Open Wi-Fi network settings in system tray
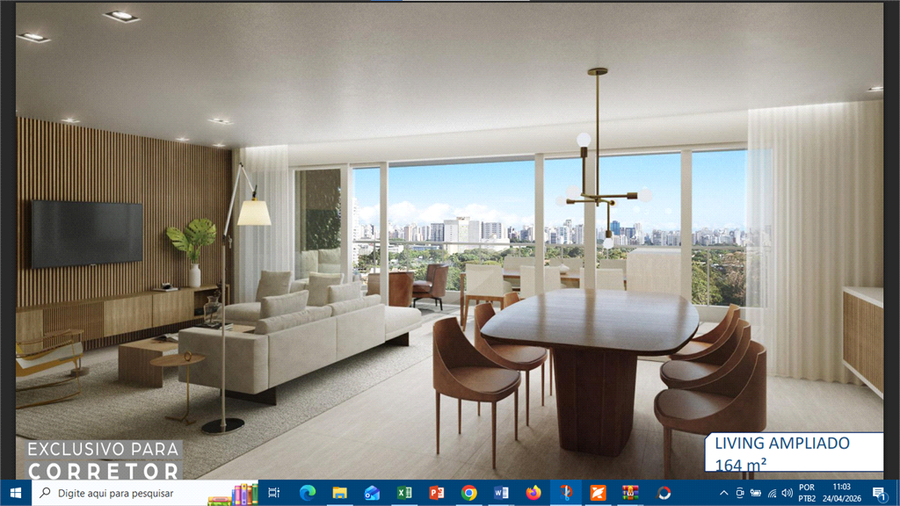Screen dimensions: 900x506 [772, 493]
